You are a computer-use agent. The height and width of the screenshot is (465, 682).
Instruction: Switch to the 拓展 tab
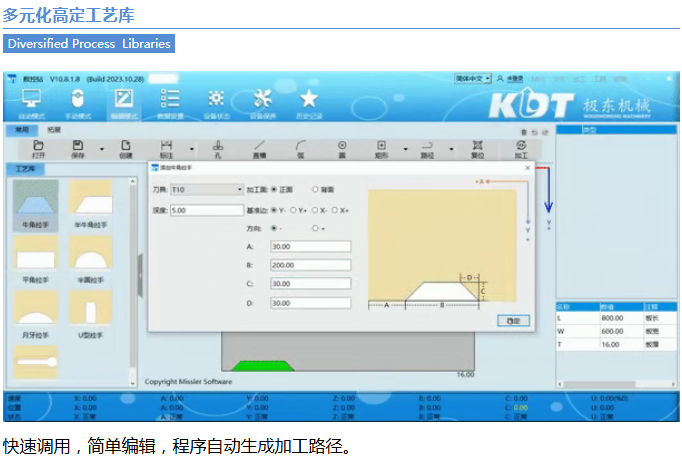pos(53,130)
